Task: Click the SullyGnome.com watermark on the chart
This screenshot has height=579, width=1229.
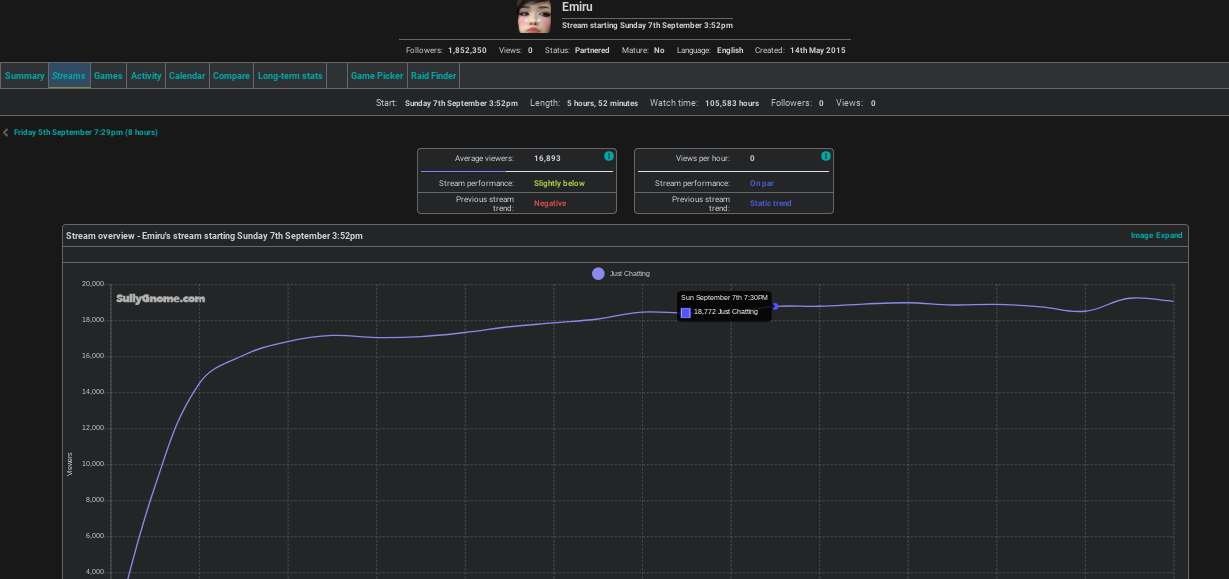Action: coord(160,298)
